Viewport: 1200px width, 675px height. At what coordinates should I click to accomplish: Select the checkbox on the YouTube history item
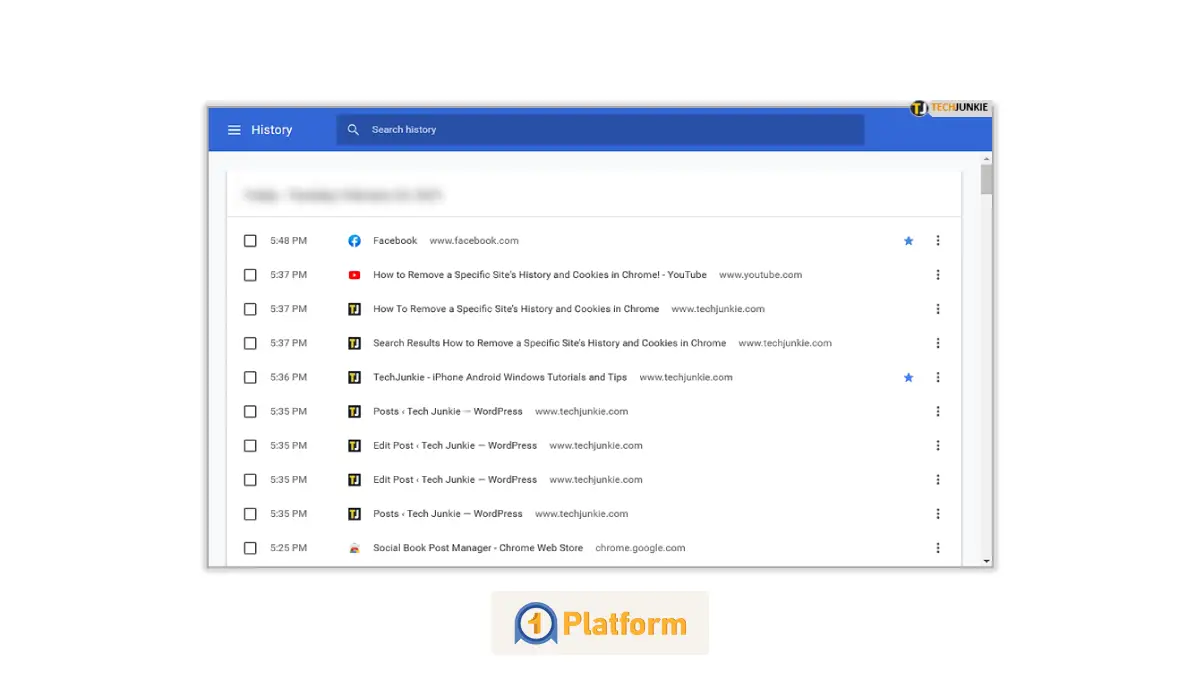[250, 274]
